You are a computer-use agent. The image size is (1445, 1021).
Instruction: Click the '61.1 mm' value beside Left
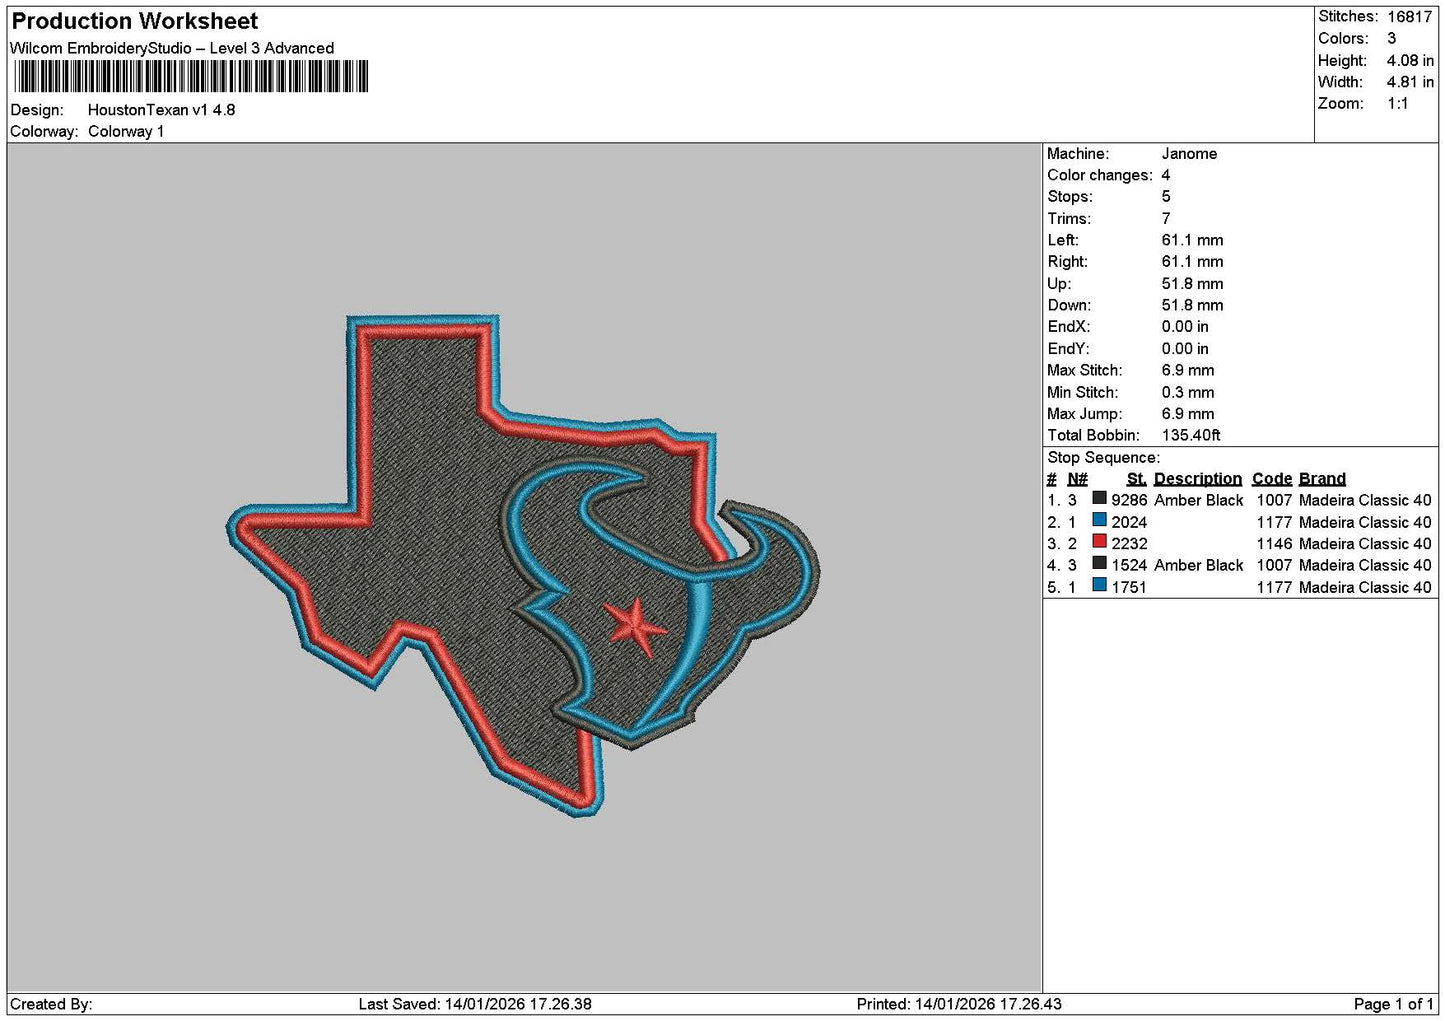coord(1192,241)
